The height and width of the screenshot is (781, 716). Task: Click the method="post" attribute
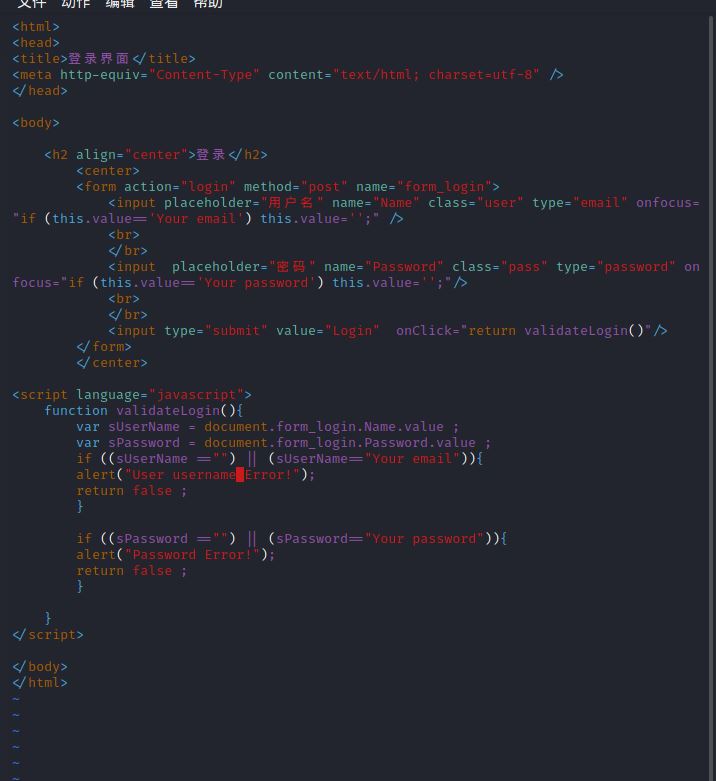296,187
